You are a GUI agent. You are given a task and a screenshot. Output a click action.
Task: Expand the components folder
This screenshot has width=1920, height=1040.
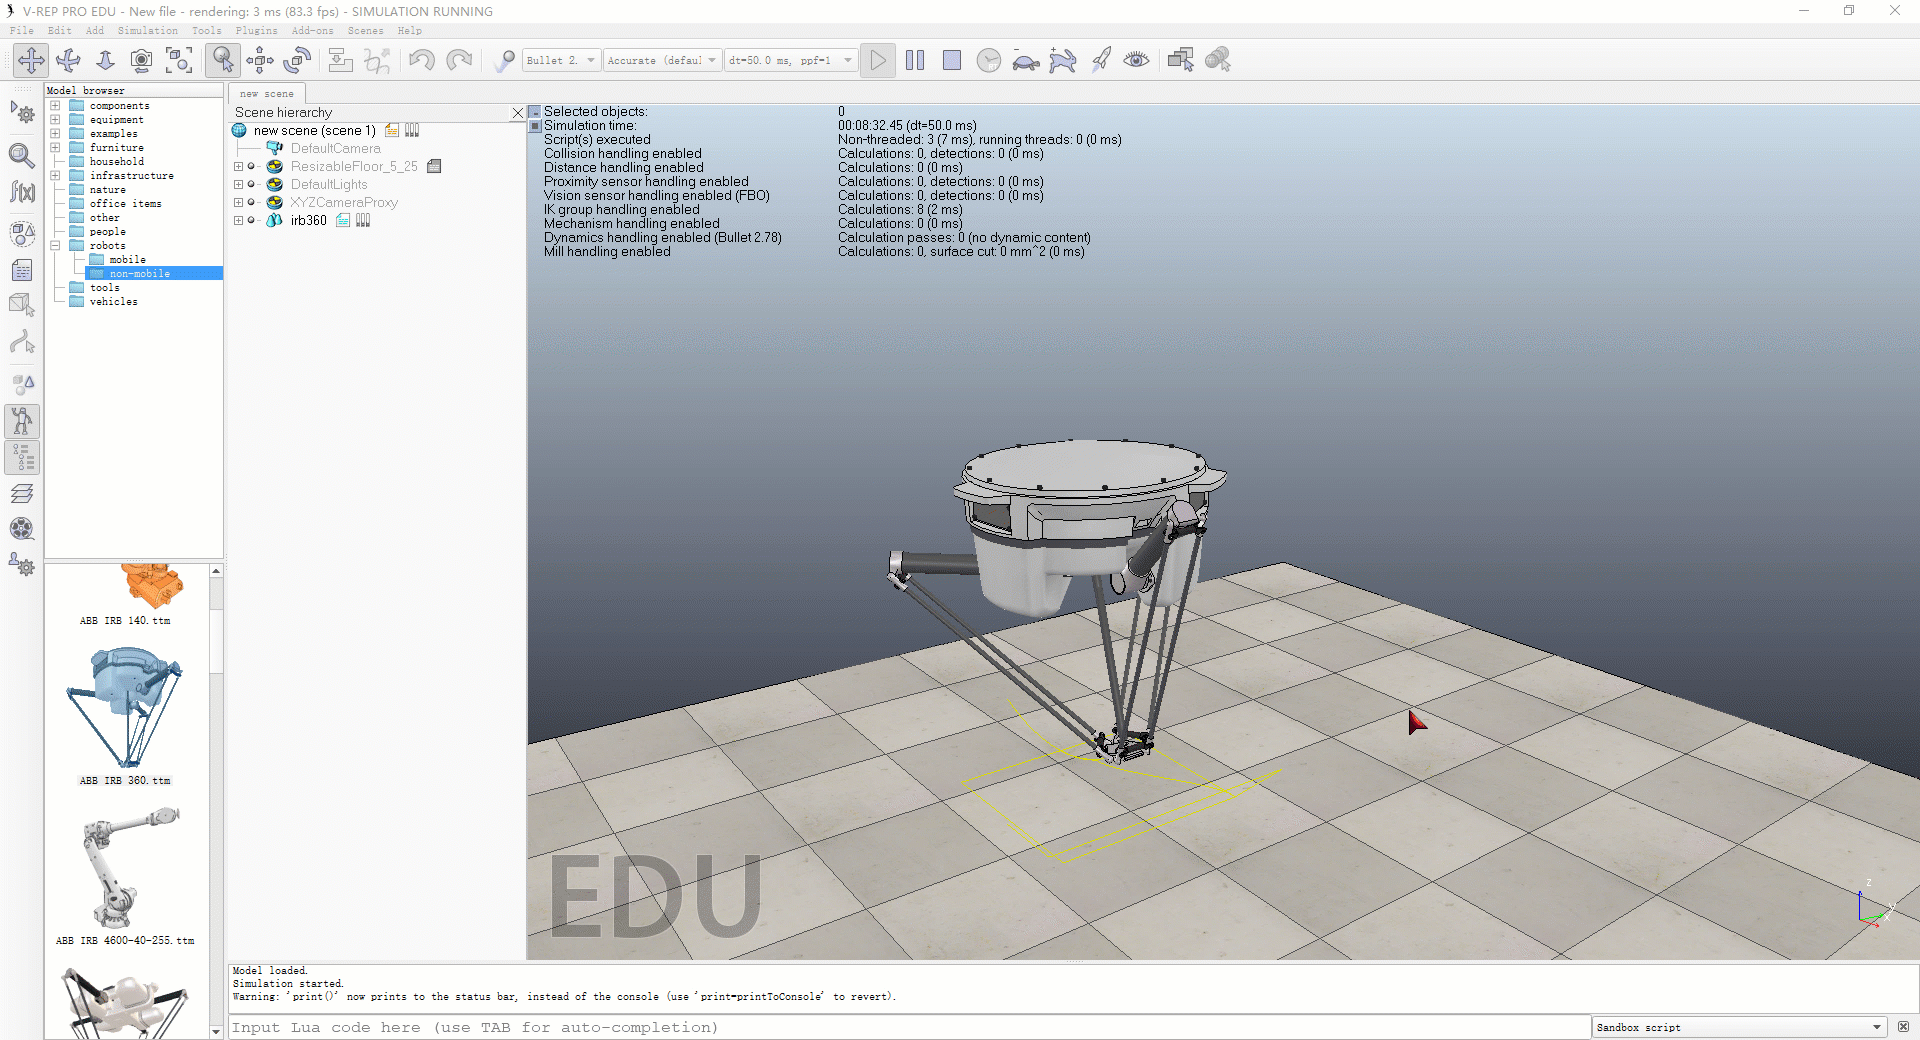(x=55, y=106)
